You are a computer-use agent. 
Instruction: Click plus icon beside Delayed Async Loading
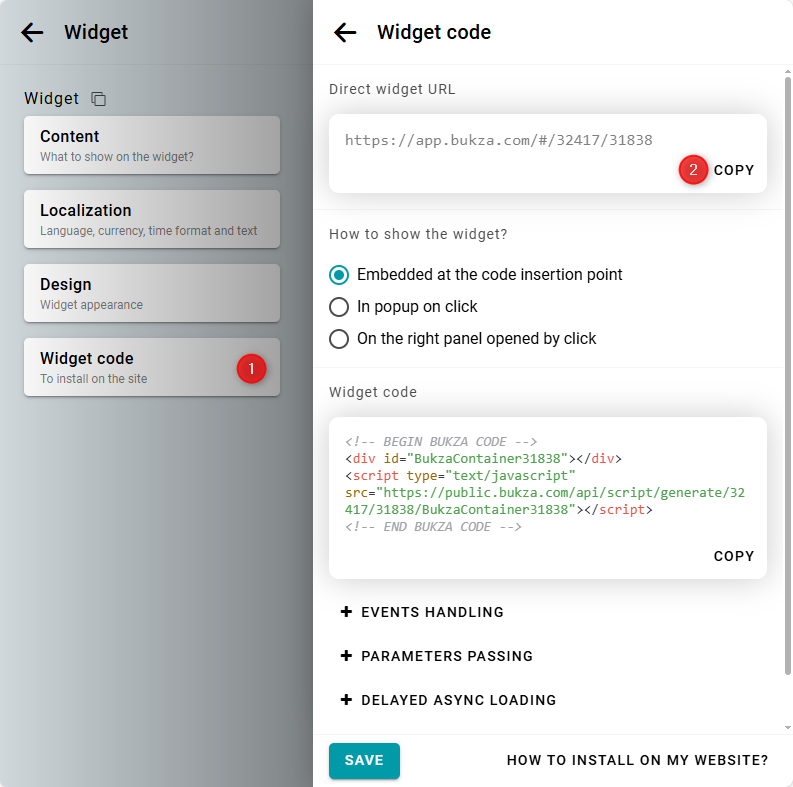point(347,700)
